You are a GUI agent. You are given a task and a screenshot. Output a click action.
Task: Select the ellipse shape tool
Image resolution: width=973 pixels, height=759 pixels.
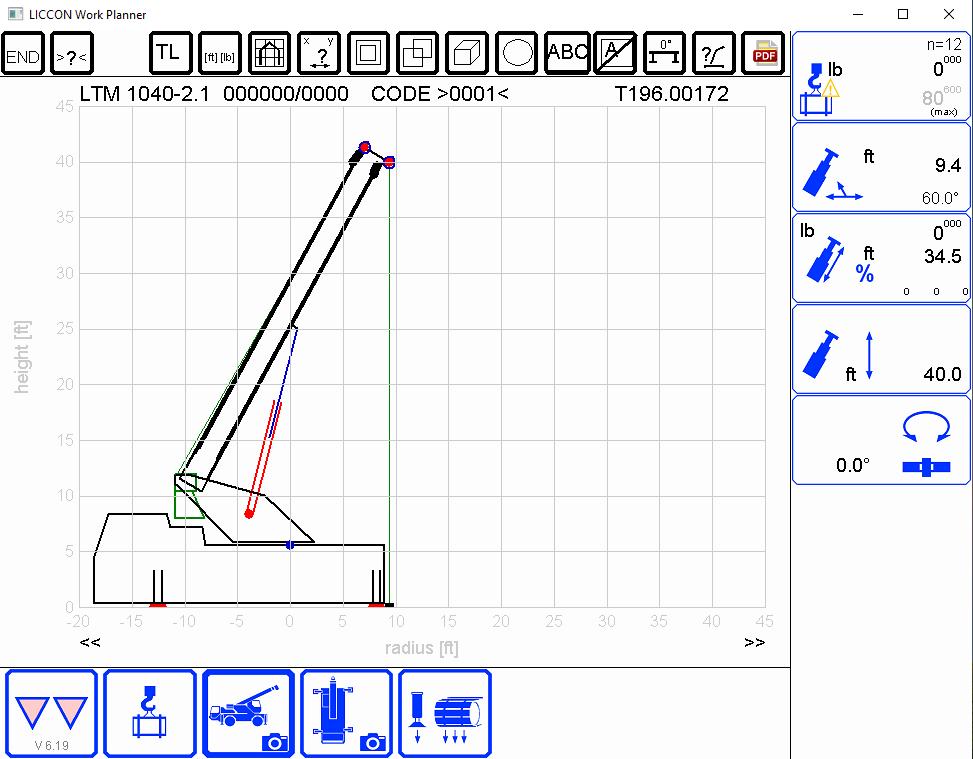click(x=516, y=54)
